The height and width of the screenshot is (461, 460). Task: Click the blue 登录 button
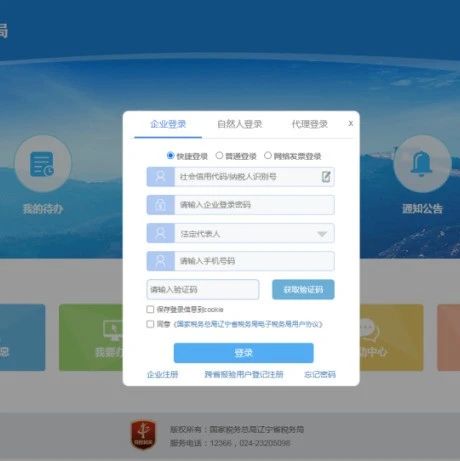coord(244,353)
